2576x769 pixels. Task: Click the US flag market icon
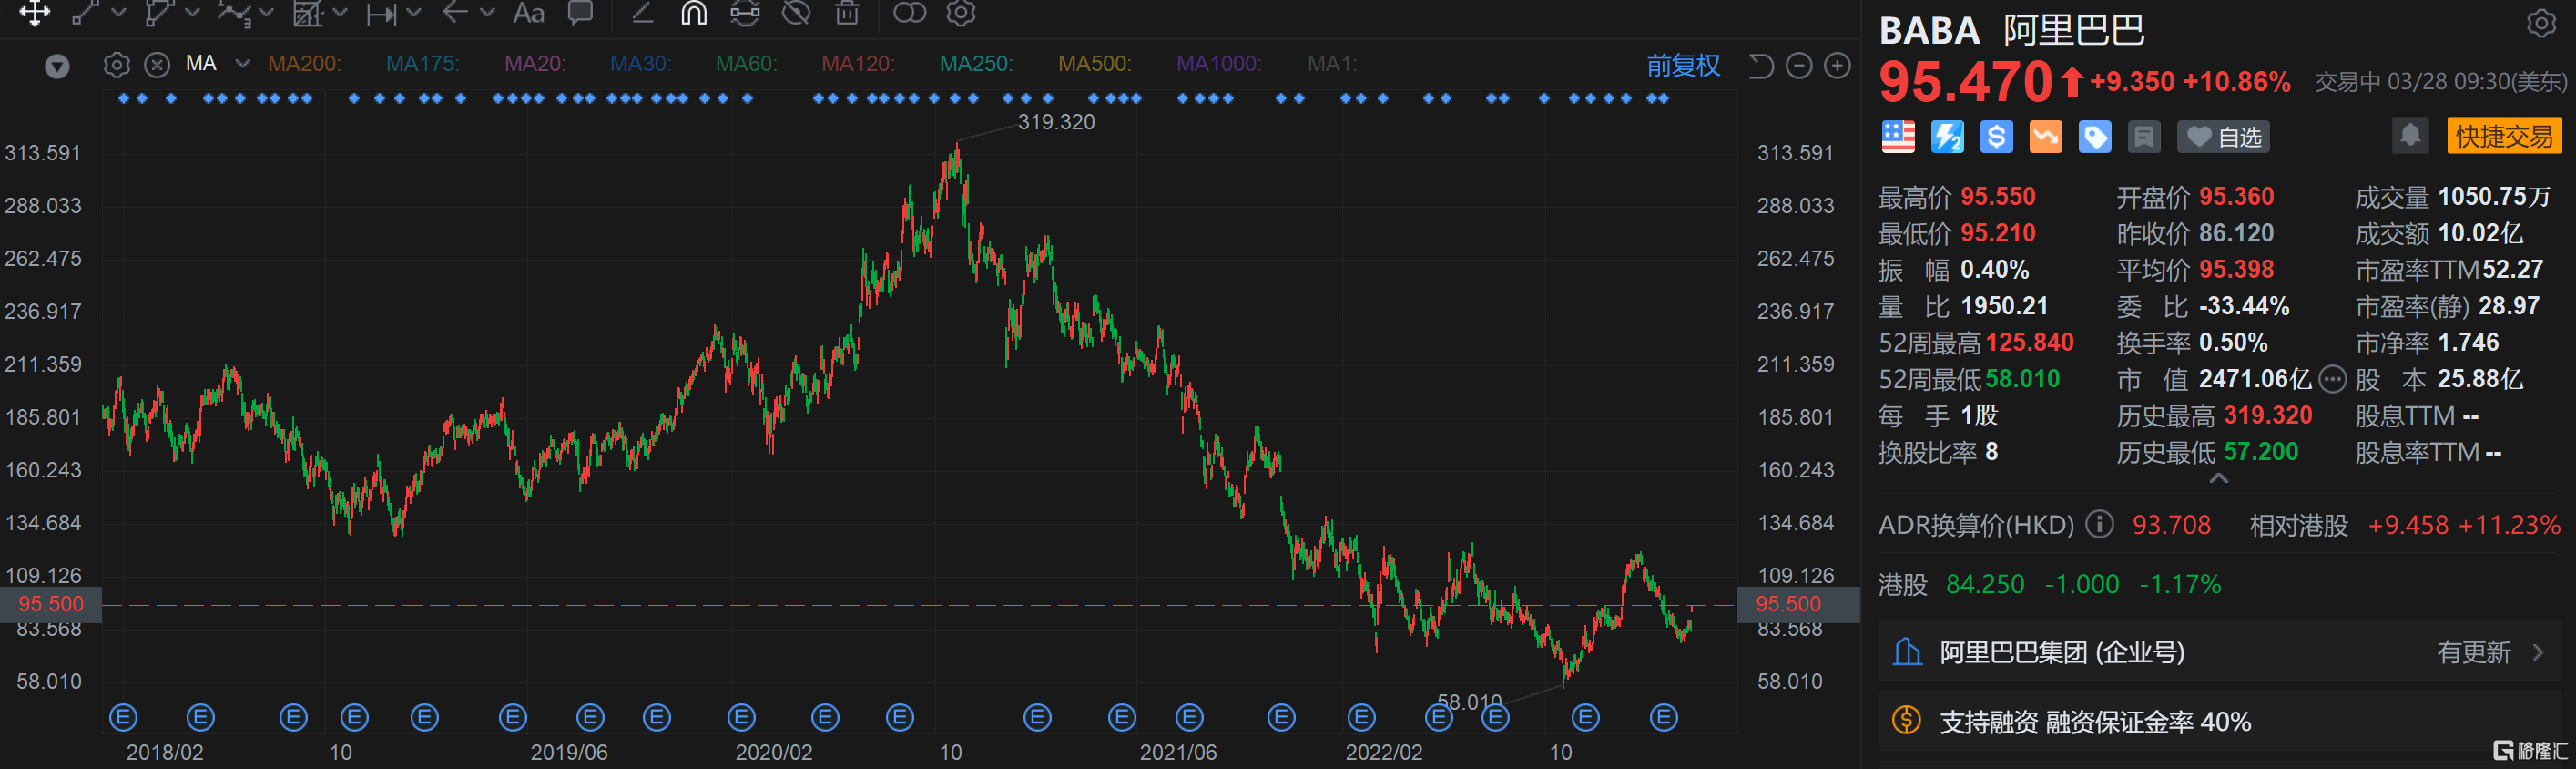pos(1898,137)
